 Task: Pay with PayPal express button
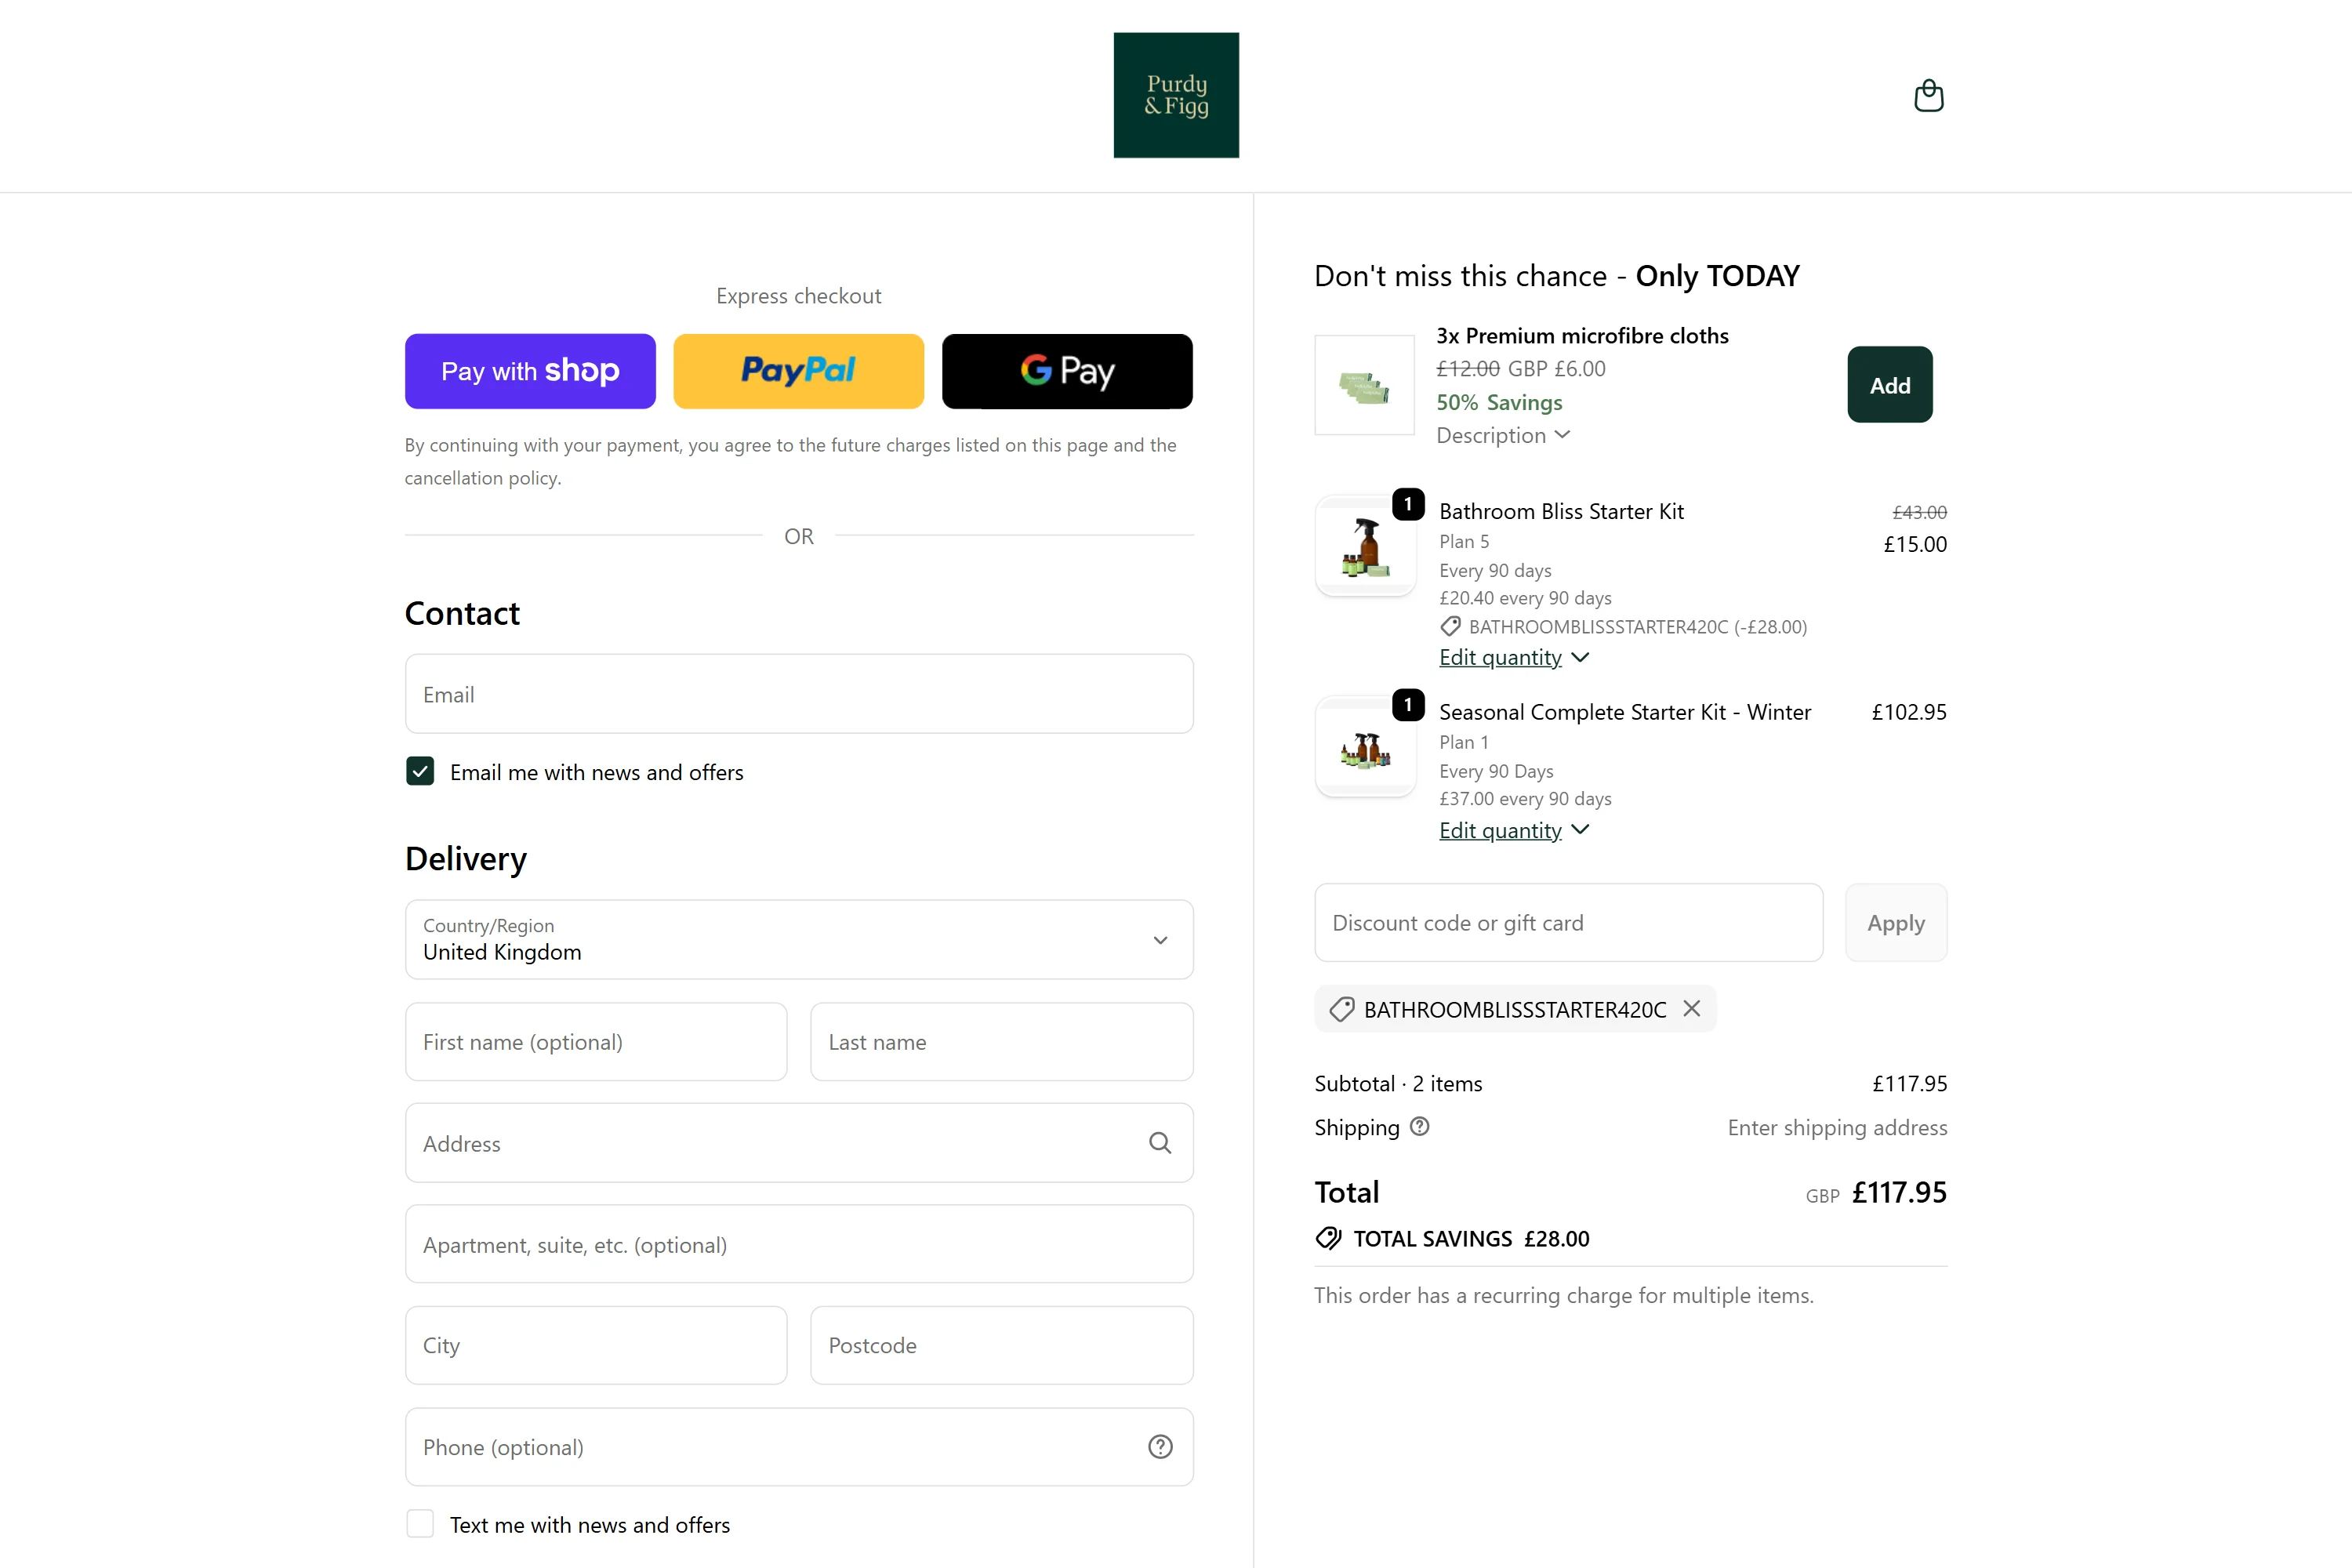tap(798, 371)
